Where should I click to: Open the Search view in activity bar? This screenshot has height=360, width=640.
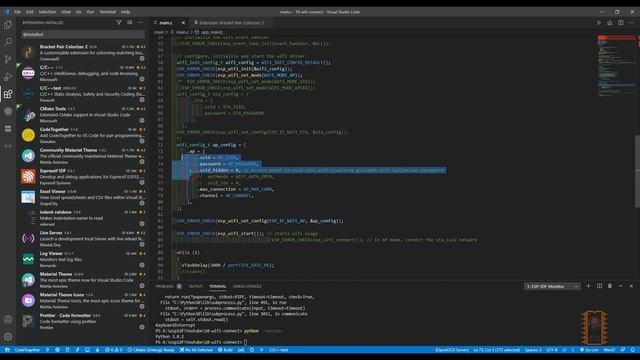(x=8, y=42)
